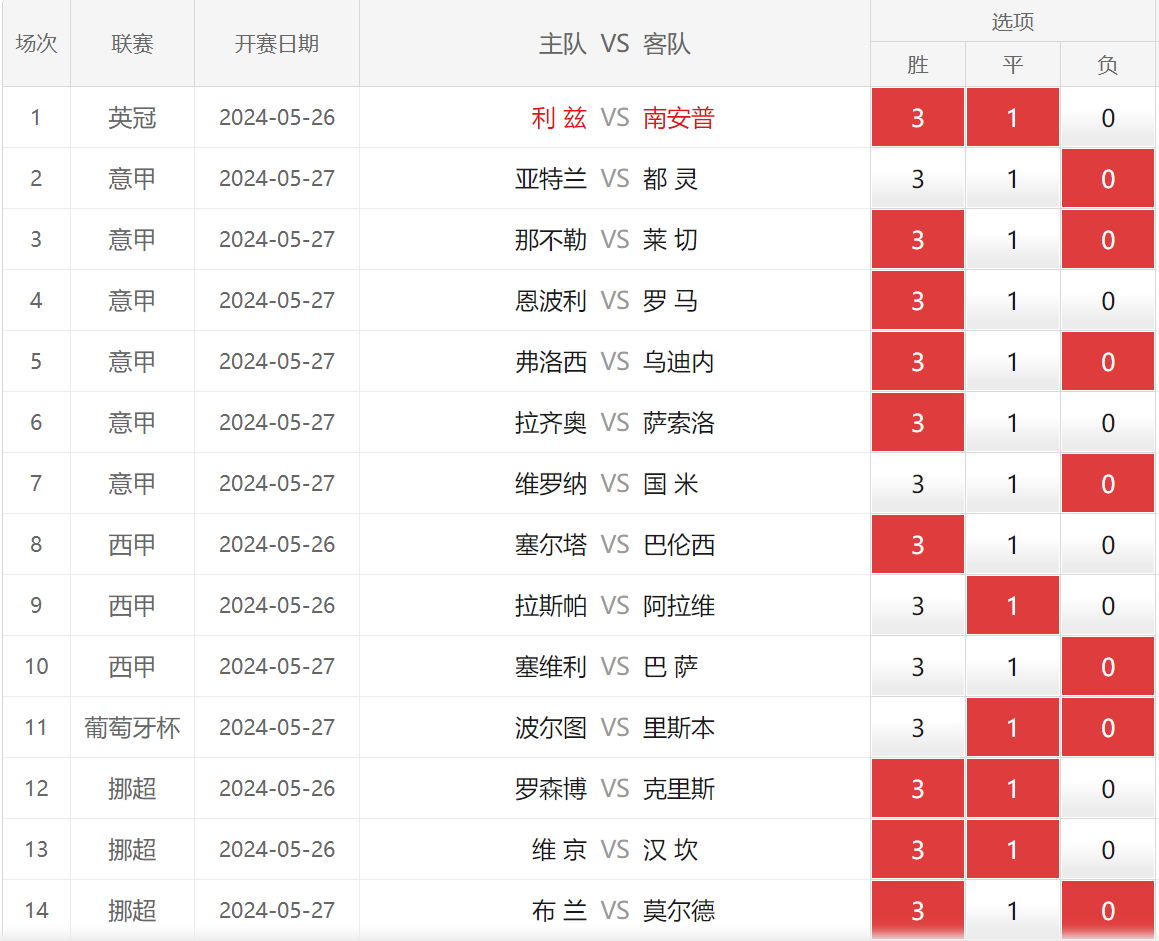Toggle draw (1) for 维京 vs 汉坎

tap(1013, 849)
